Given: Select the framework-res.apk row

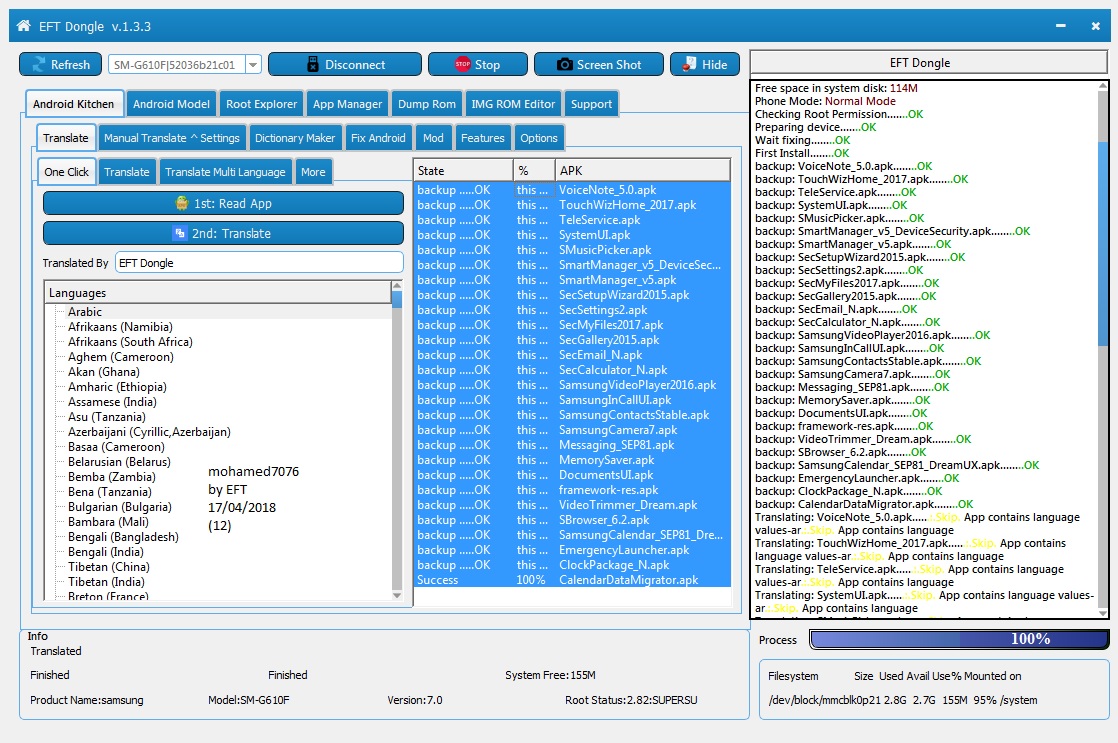Looking at the screenshot, I should click(572, 490).
